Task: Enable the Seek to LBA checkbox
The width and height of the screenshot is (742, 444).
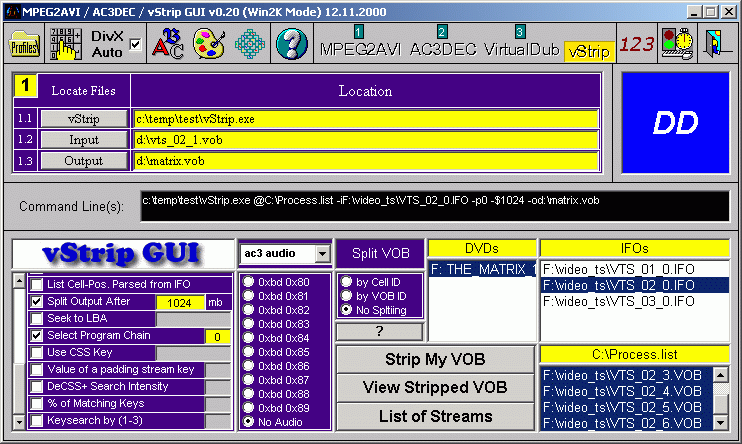Action: pyautogui.click(x=36, y=319)
